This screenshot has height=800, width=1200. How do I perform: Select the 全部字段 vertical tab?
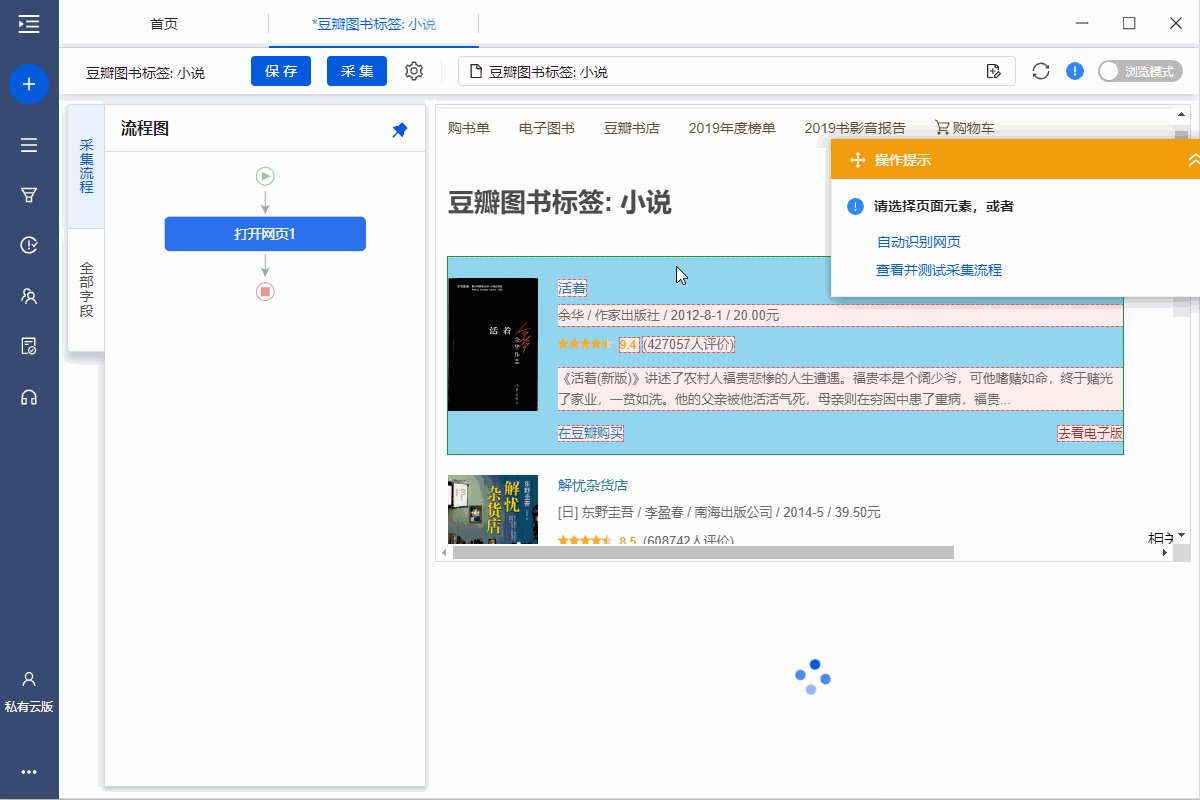tap(86, 290)
